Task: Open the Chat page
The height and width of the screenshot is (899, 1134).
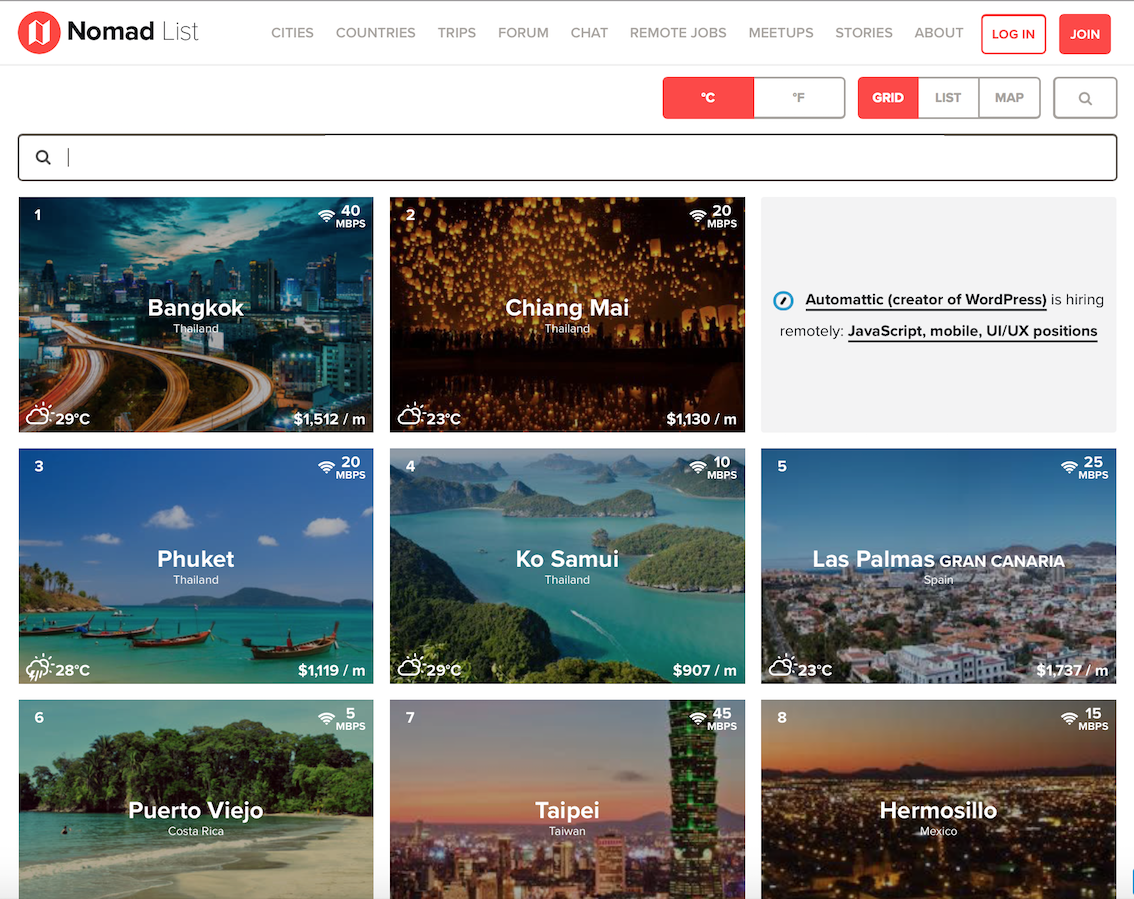Action: coord(589,33)
